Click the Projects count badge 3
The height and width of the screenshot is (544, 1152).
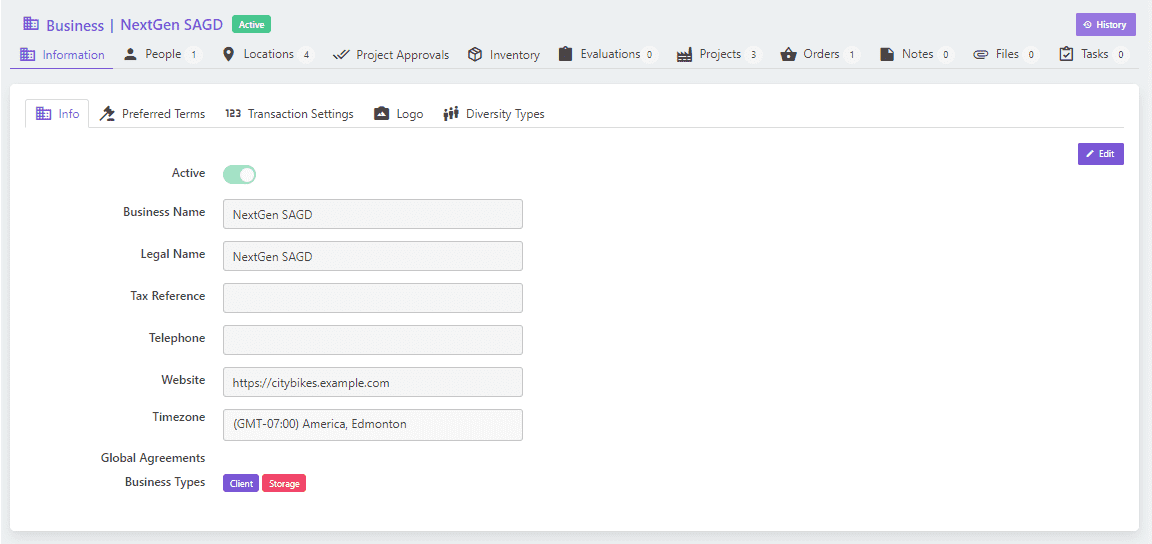click(x=753, y=54)
